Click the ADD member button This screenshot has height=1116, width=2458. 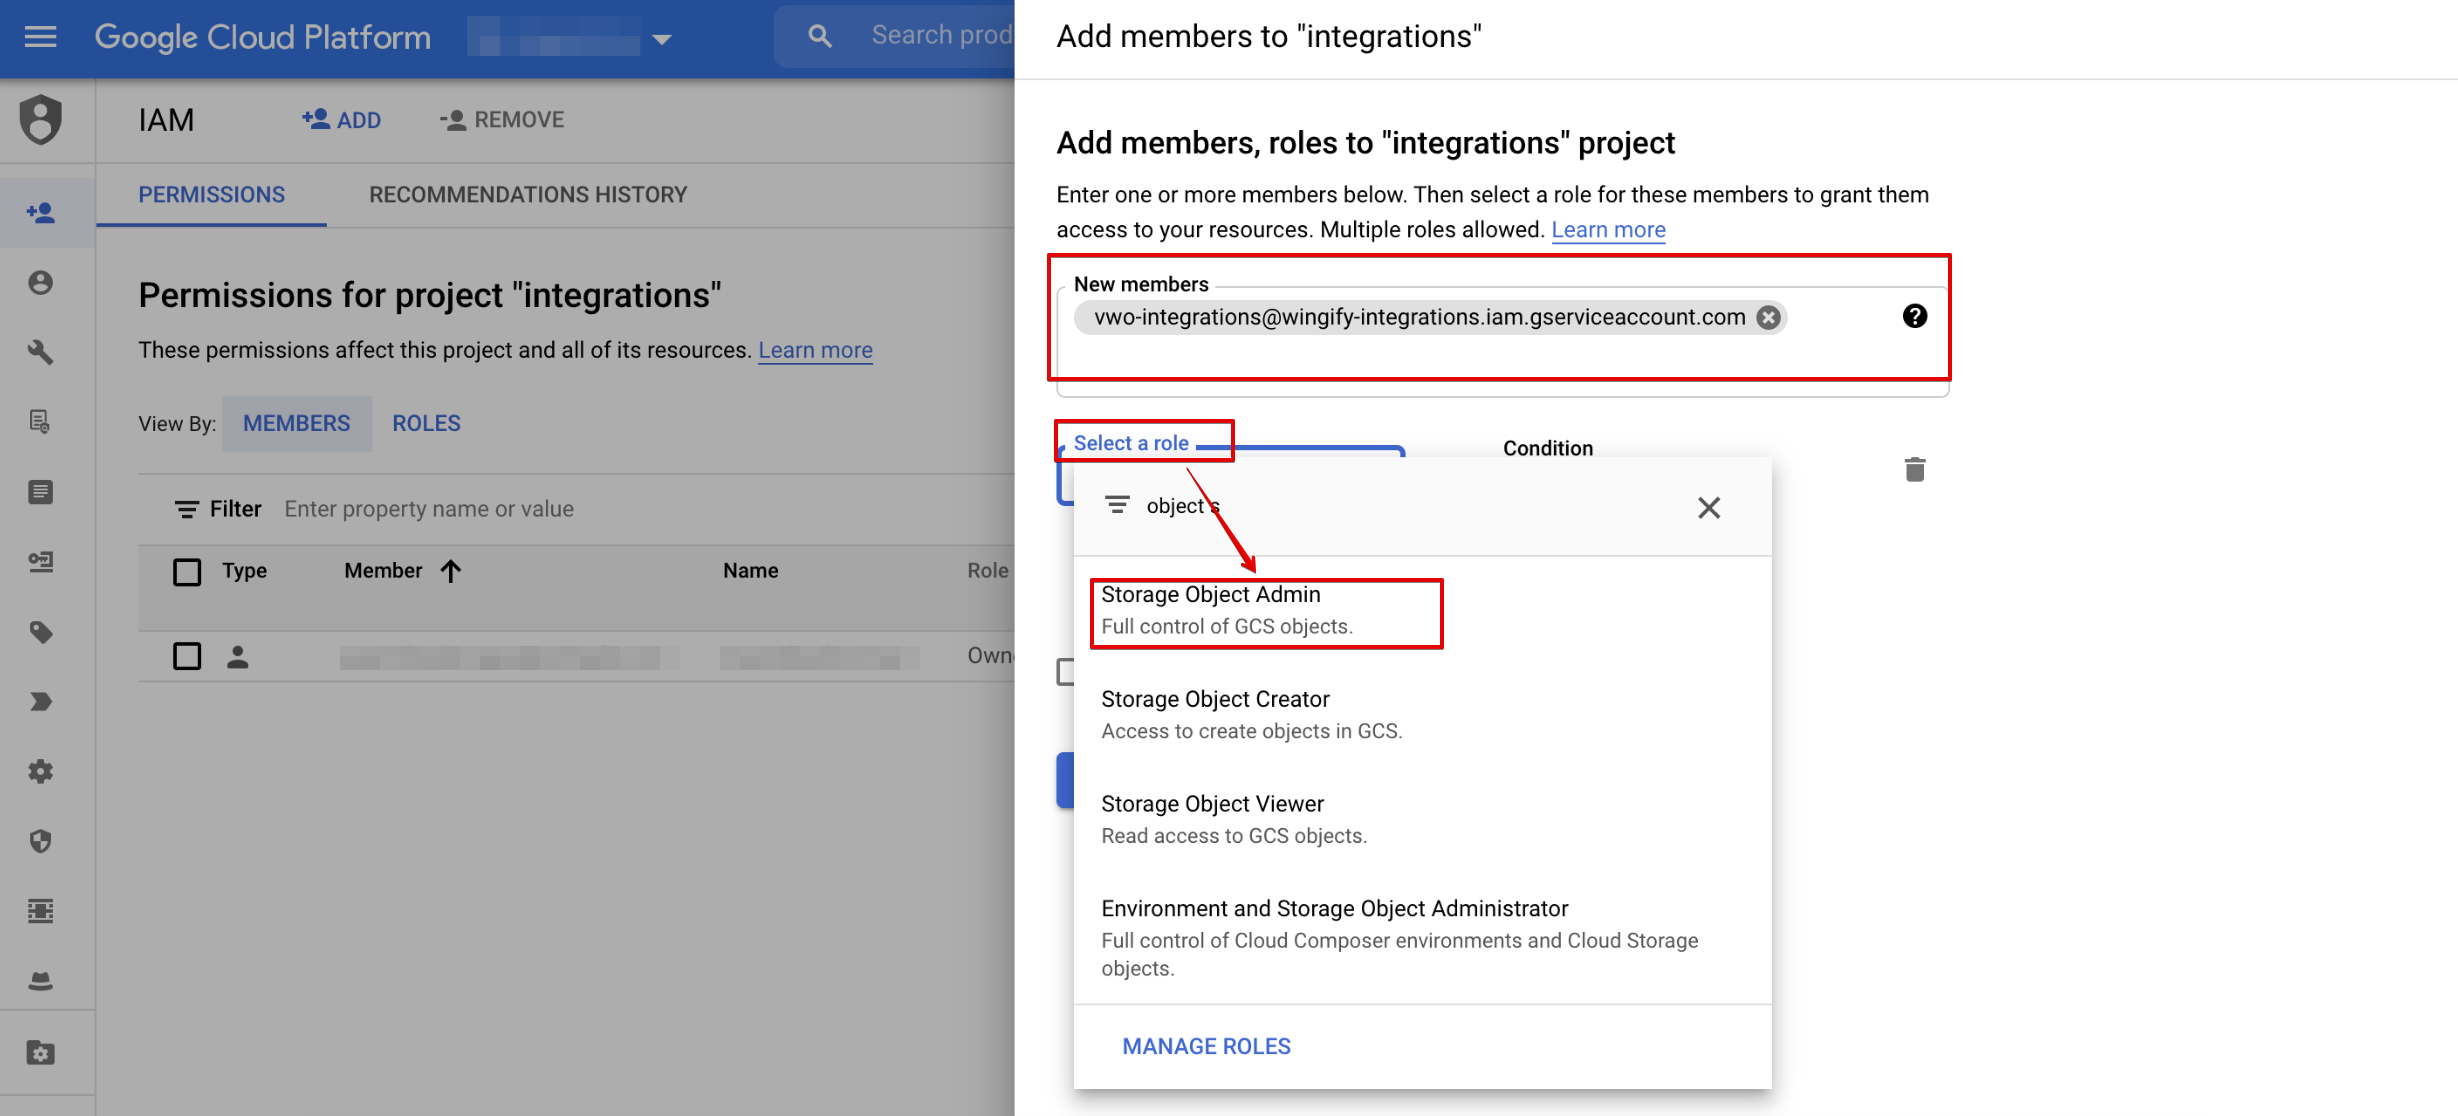(x=342, y=120)
